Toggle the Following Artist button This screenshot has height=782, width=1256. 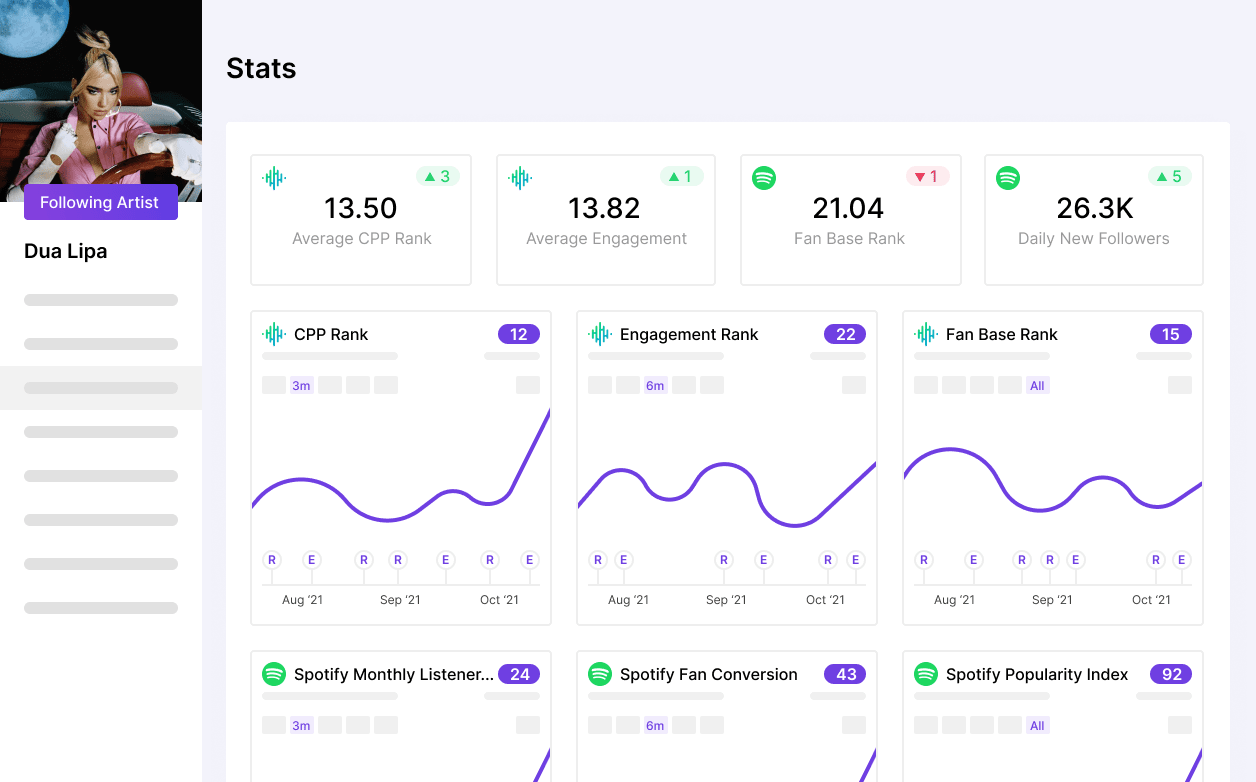pos(101,202)
